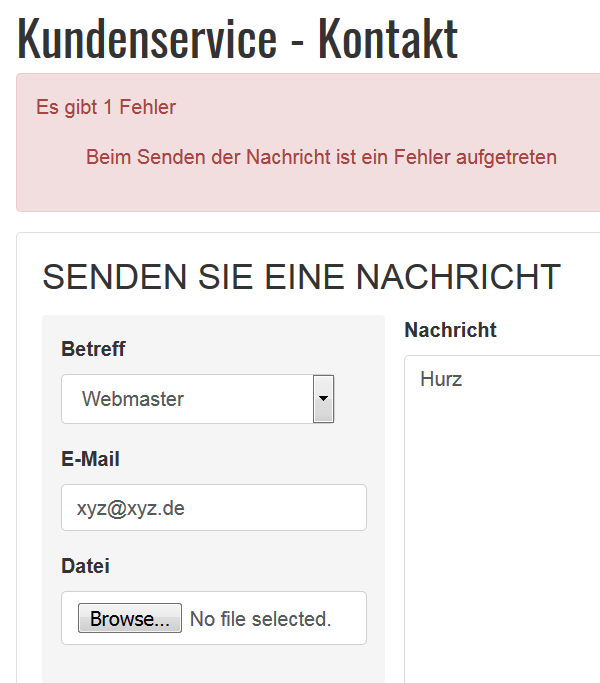This screenshot has width=600, height=683.
Task: Click the 'Es gibt 1 Fehler' alert text
Action: tap(106, 107)
